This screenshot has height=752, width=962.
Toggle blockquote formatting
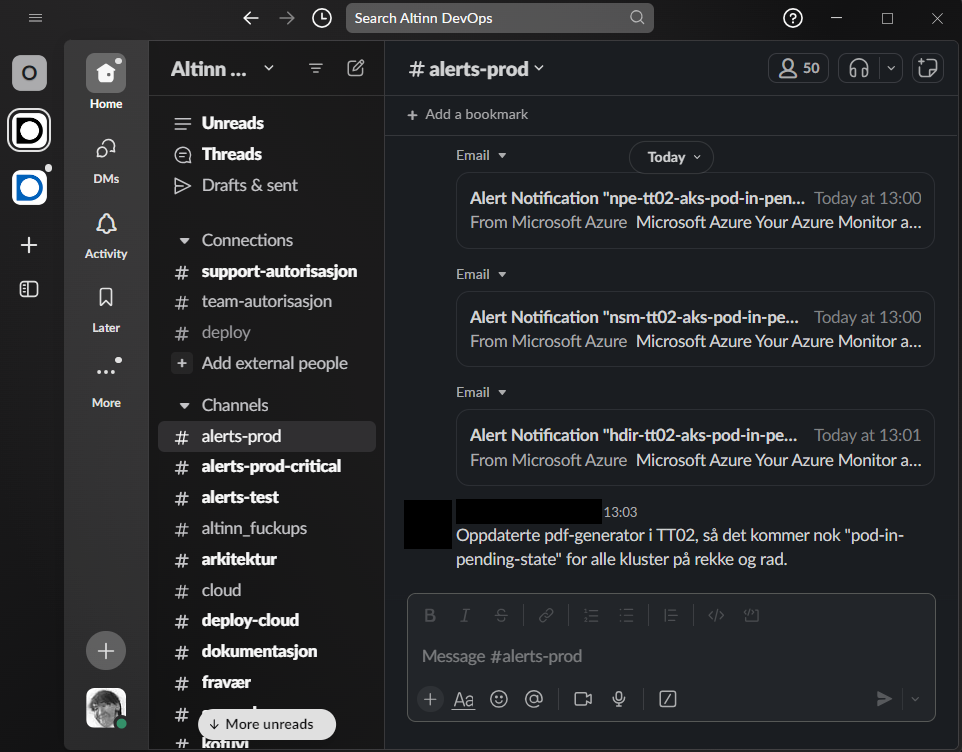671,615
